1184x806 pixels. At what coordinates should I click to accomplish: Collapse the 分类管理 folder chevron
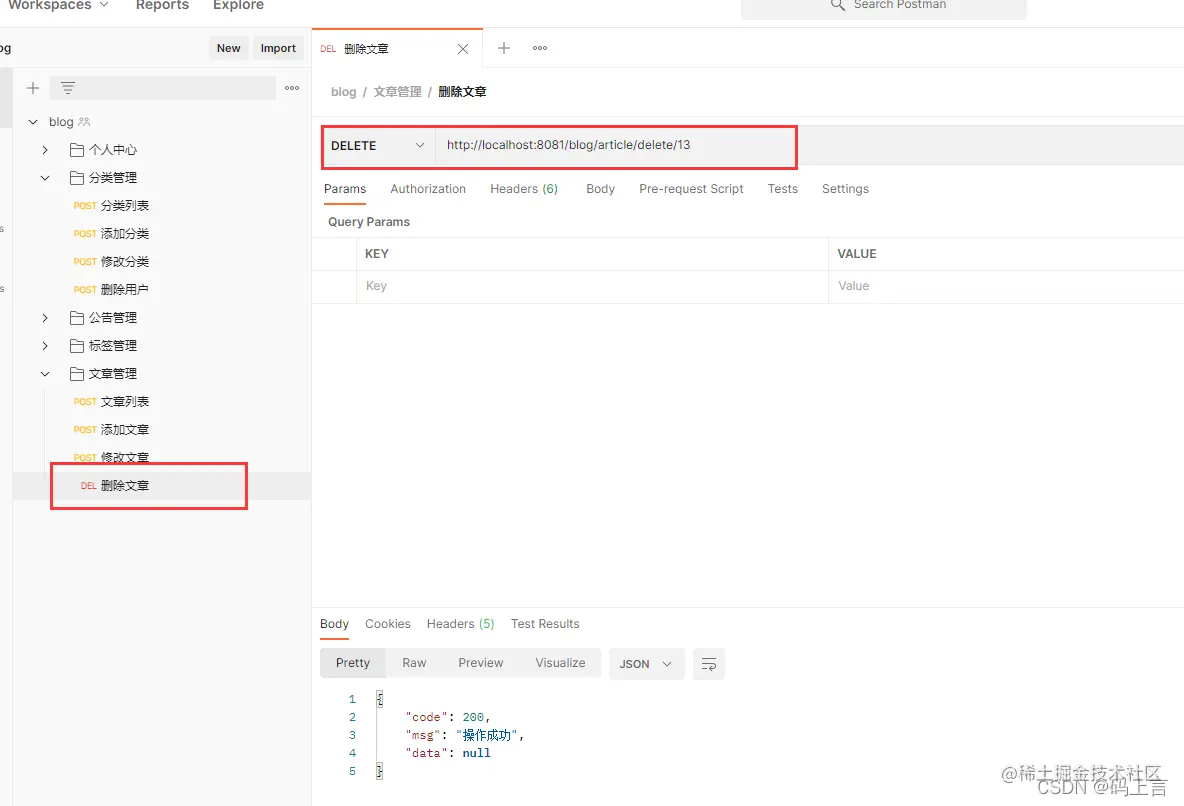coord(45,178)
